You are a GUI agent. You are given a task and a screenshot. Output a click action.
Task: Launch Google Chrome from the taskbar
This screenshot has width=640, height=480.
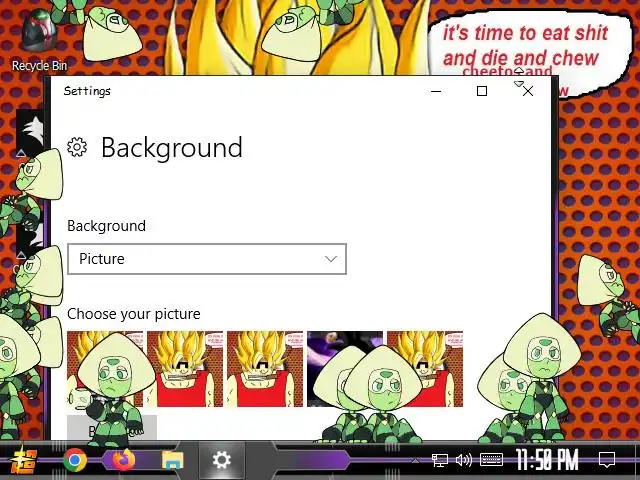click(75, 460)
